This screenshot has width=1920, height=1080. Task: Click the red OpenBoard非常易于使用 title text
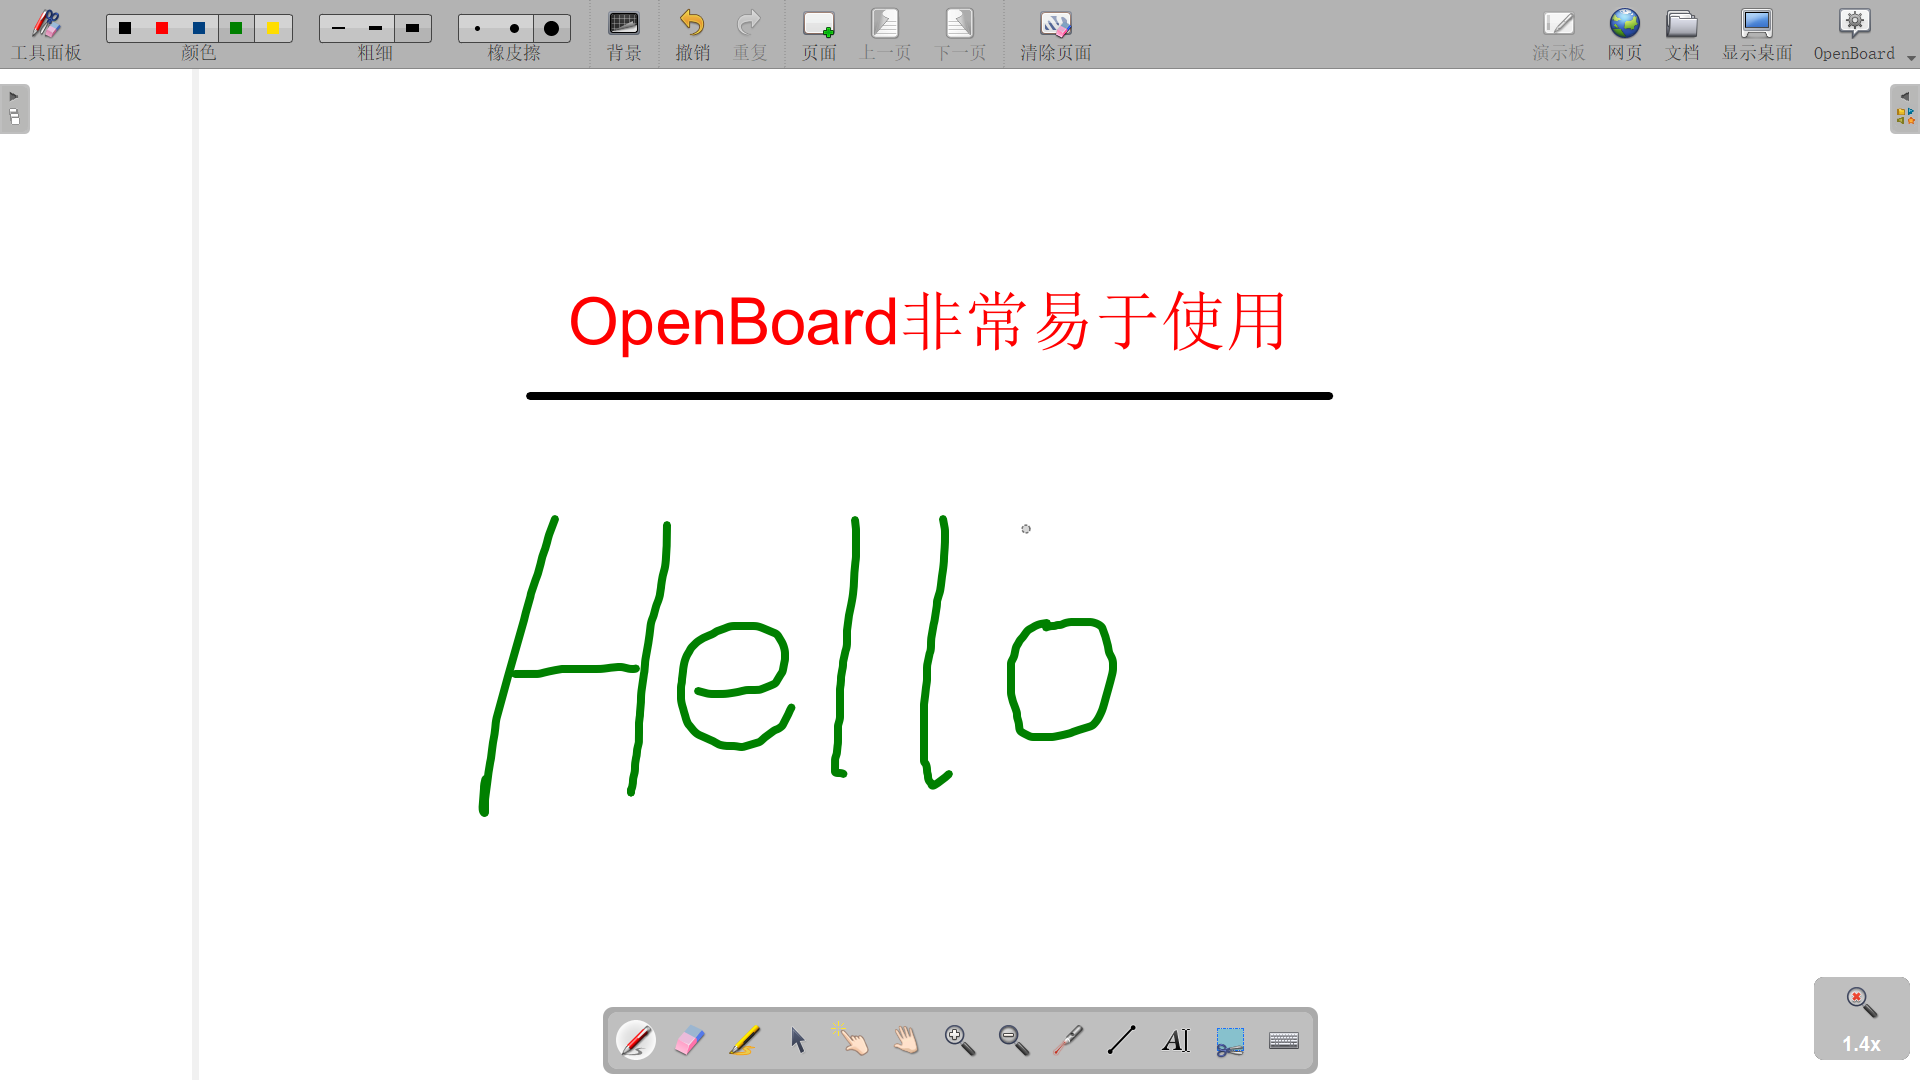click(x=928, y=322)
